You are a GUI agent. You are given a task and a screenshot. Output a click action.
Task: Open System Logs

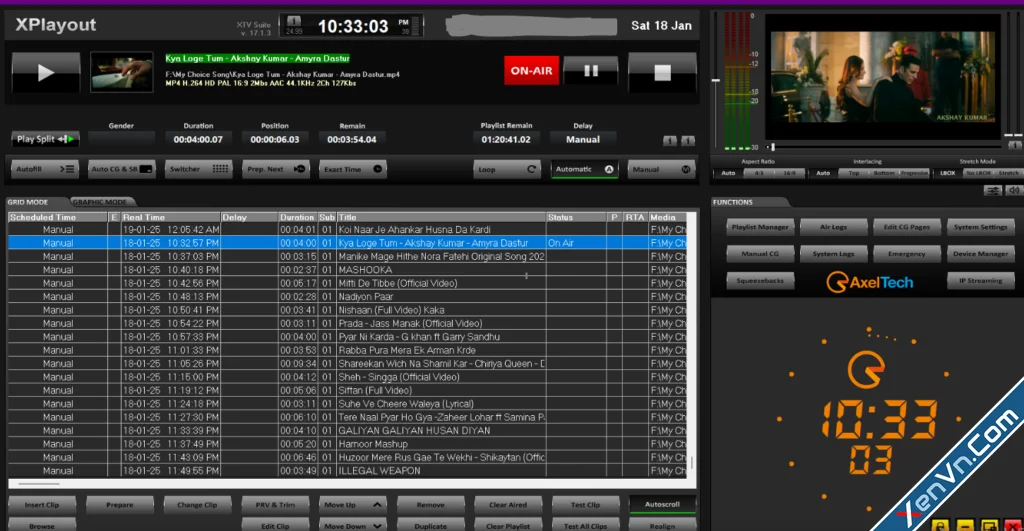click(833, 254)
